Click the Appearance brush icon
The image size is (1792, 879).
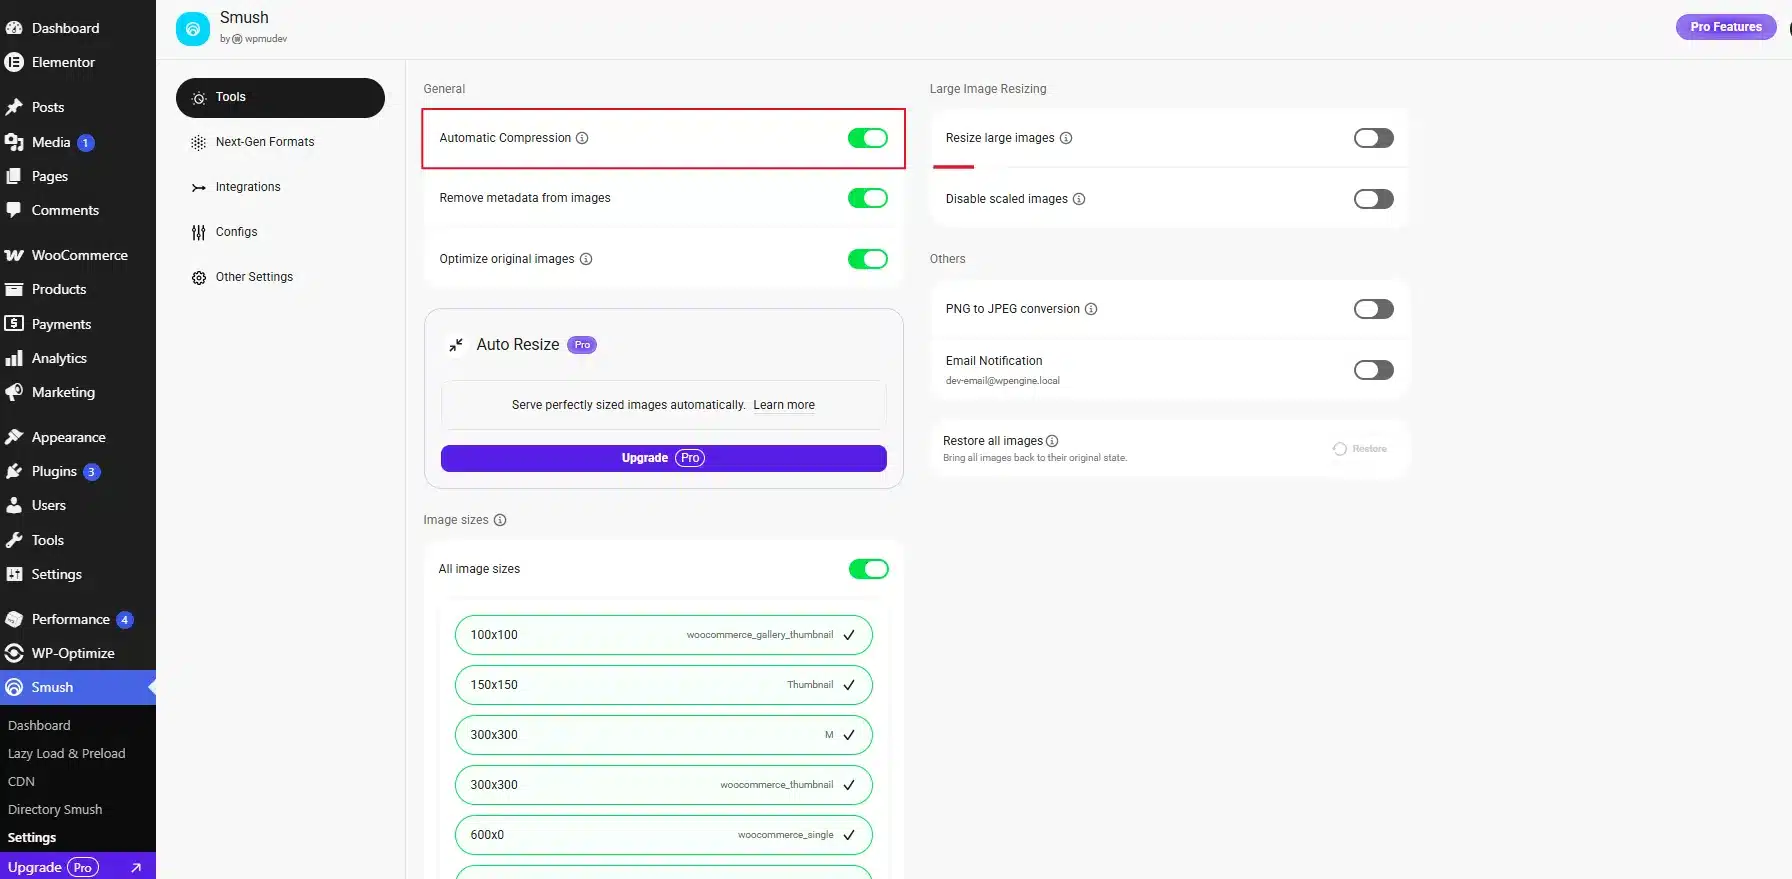tap(14, 437)
